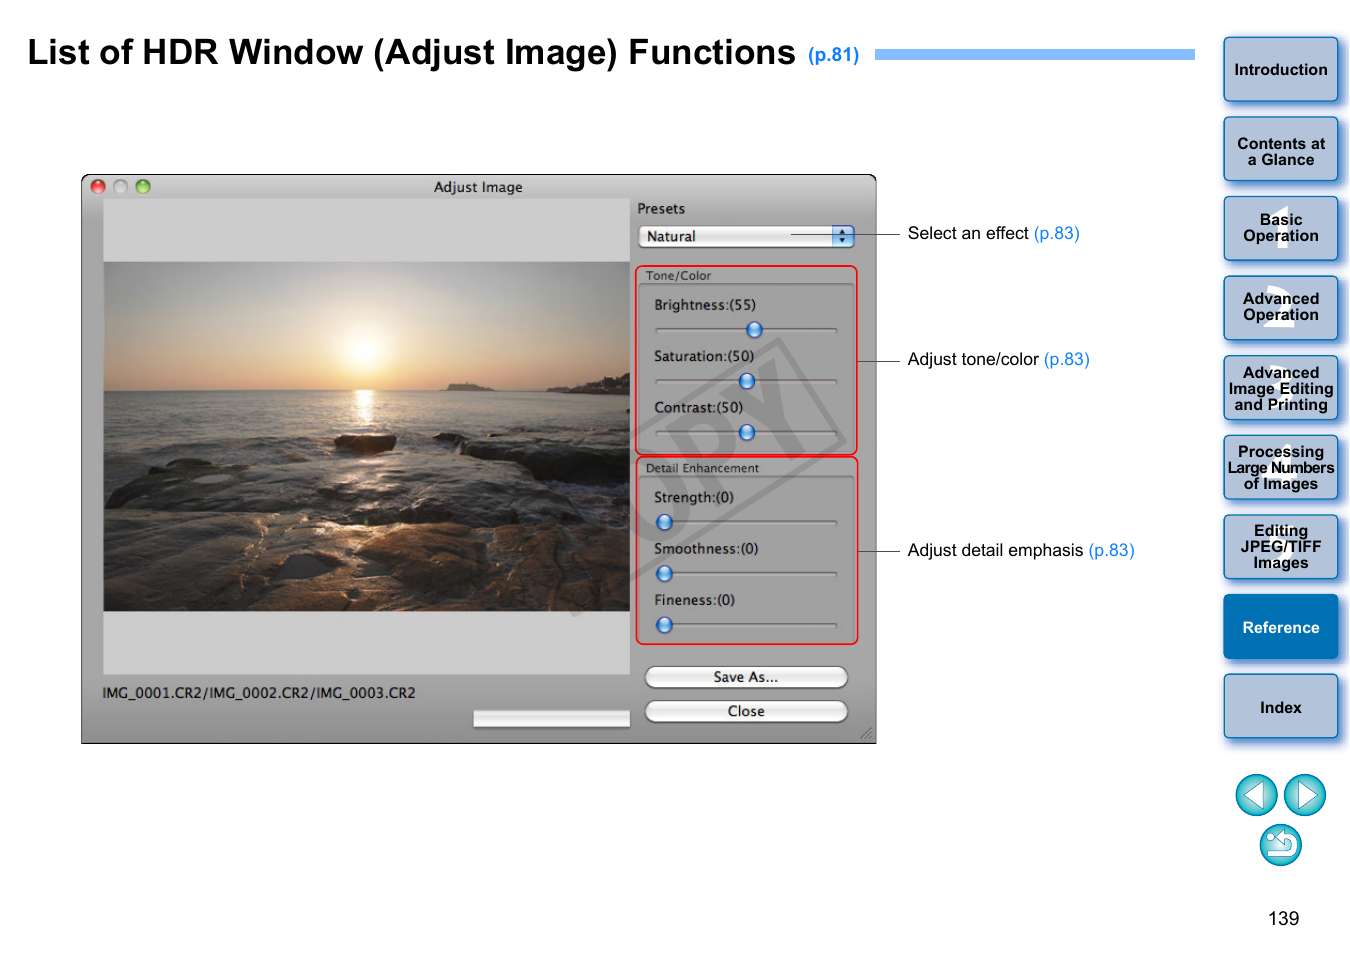Click the Smoothness:(0) label
The image size is (1350, 954).
tap(706, 549)
